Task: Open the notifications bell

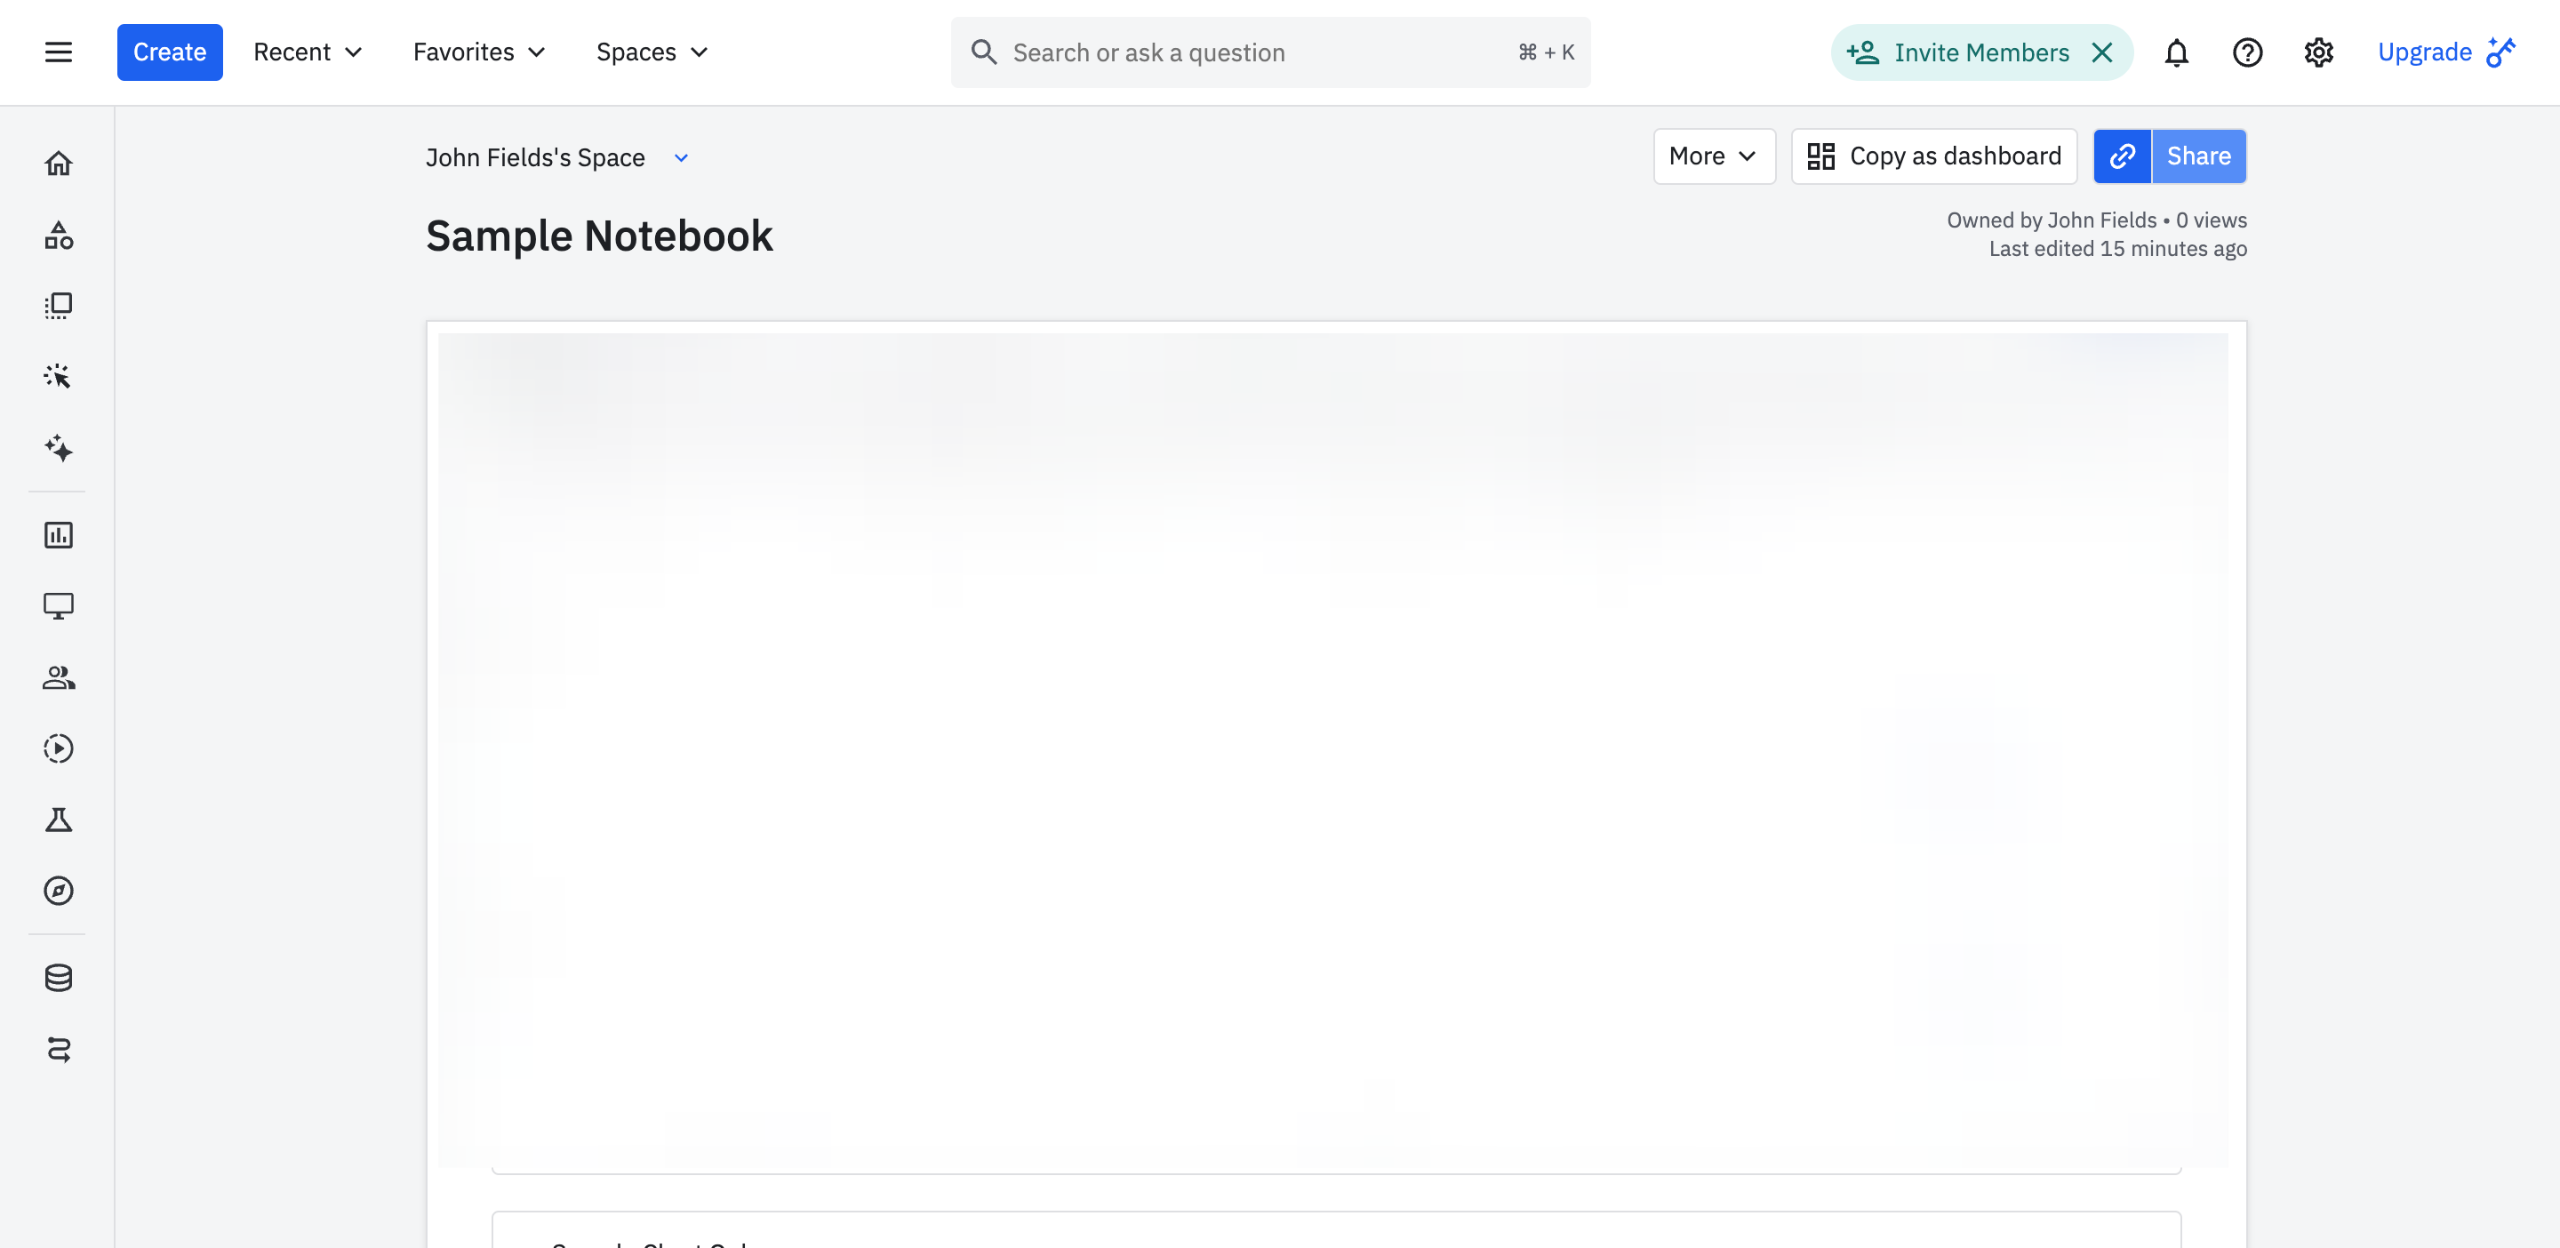Action: pyautogui.click(x=2176, y=52)
